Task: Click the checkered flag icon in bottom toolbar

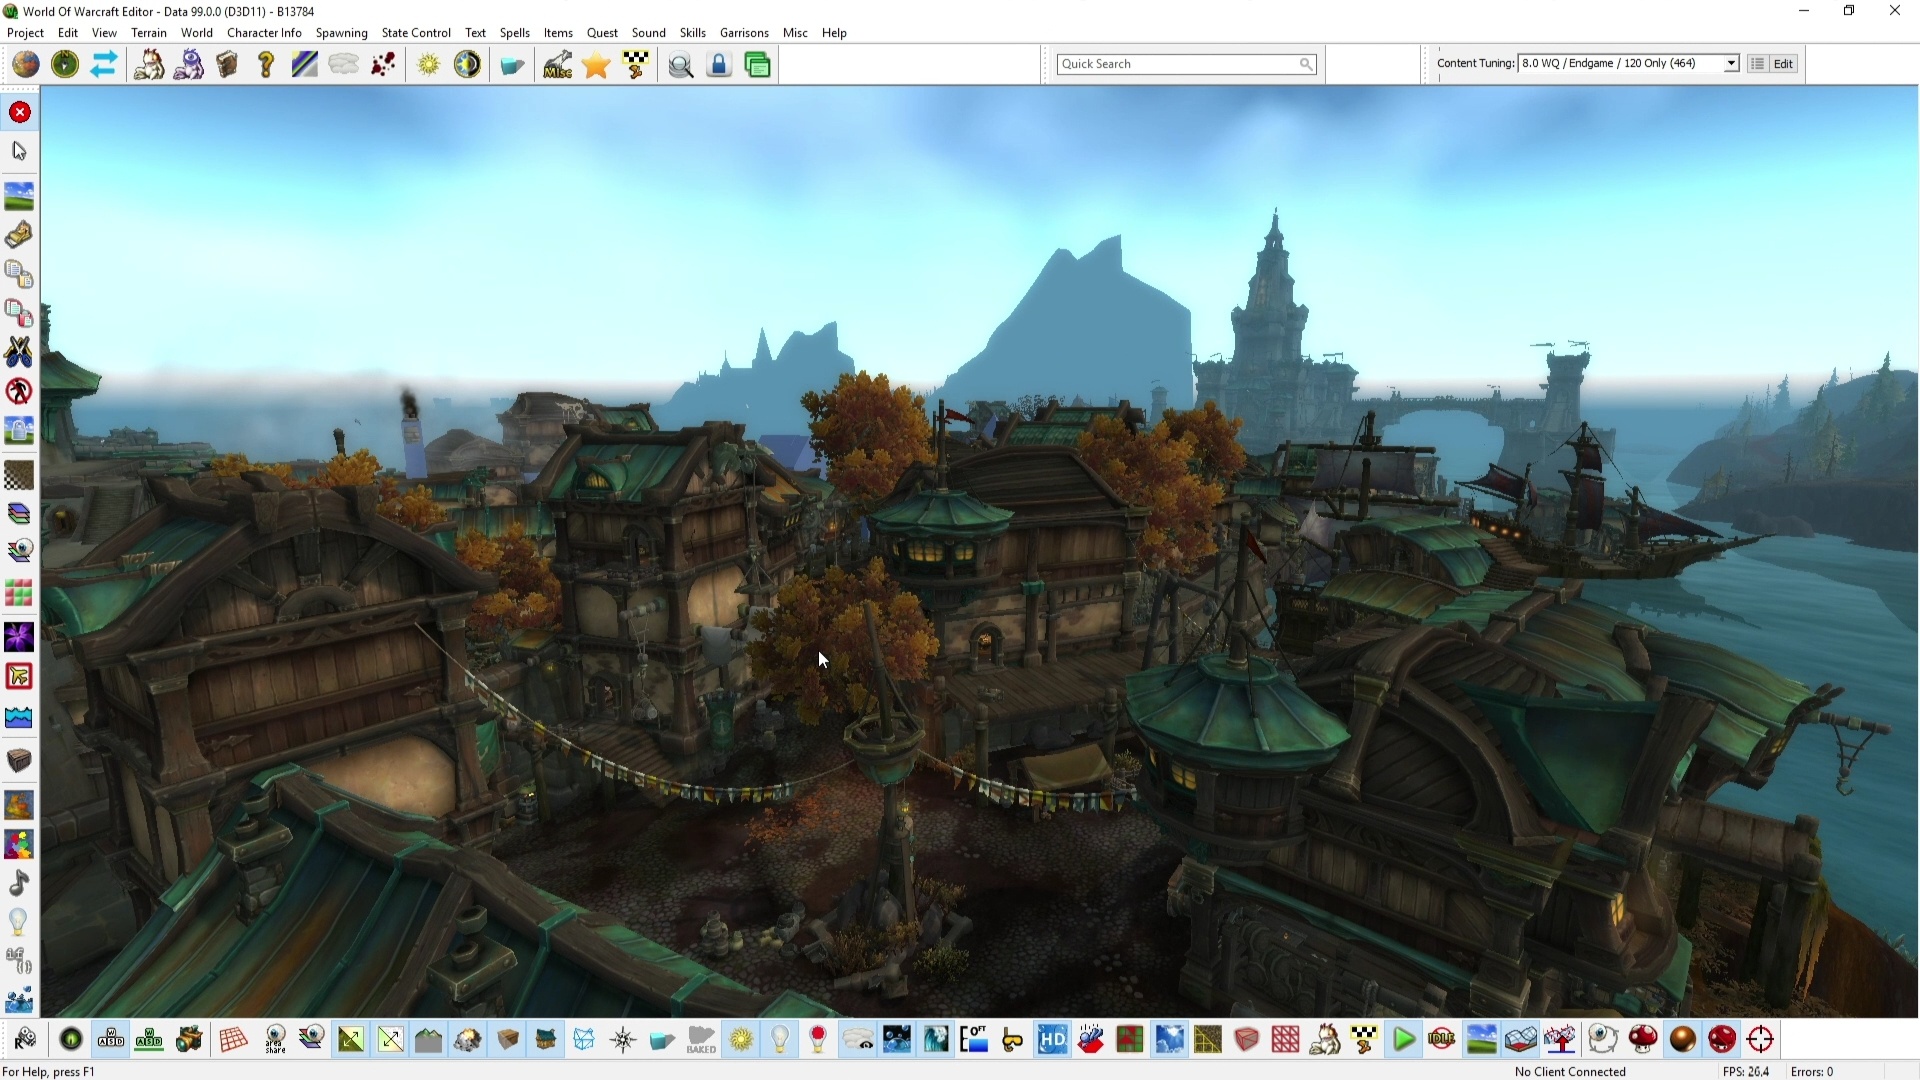Action: 1364,1040
